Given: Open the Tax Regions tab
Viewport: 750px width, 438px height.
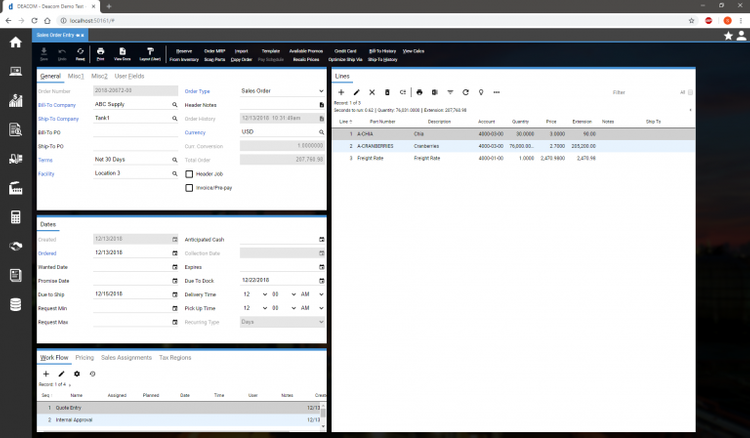Looking at the screenshot, I should (x=175, y=358).
